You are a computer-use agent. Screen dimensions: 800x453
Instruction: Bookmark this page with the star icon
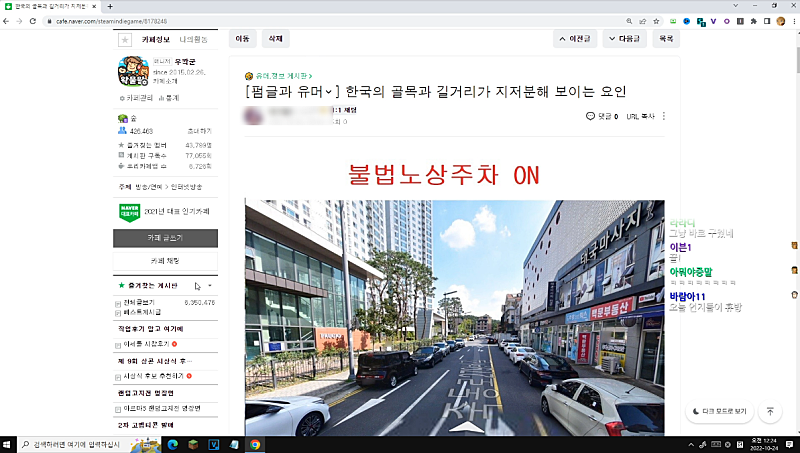pyautogui.click(x=655, y=20)
